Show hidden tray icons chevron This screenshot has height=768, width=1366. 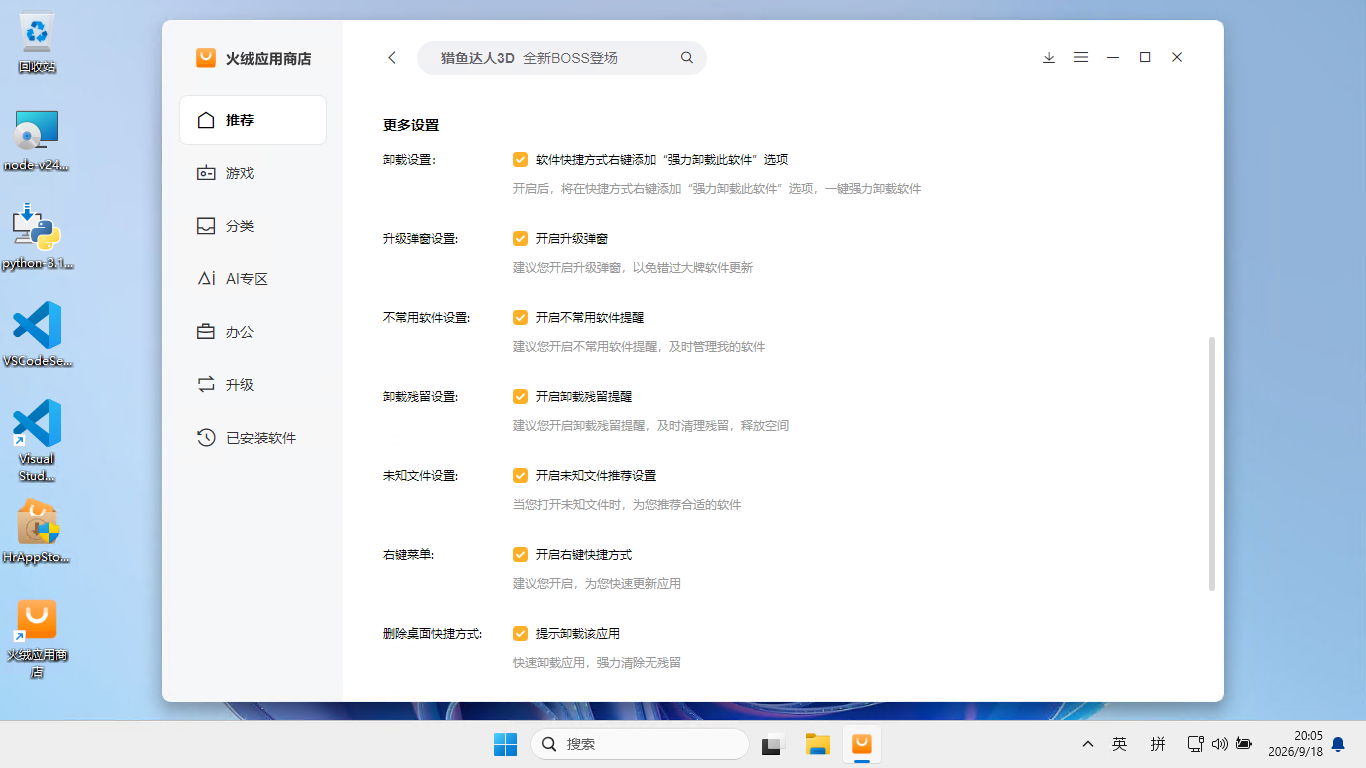(1088, 744)
